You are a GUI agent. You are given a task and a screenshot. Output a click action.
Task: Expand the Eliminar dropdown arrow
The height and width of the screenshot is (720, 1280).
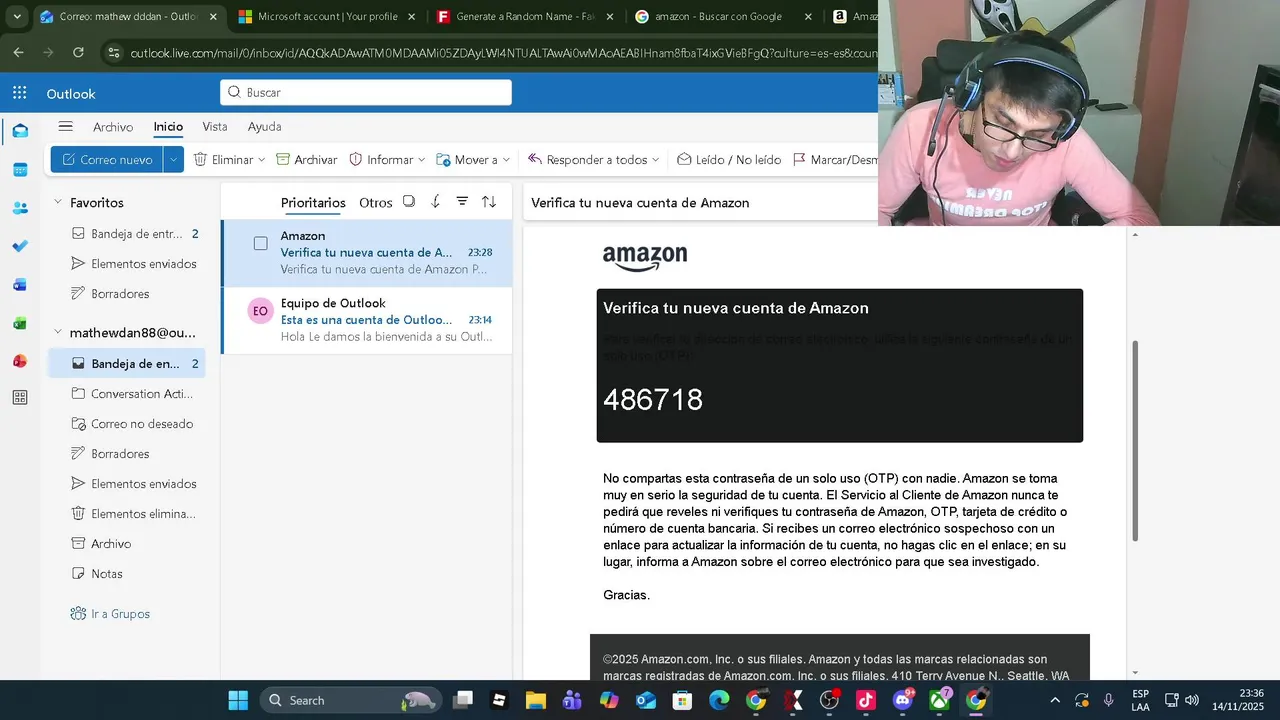(262, 160)
